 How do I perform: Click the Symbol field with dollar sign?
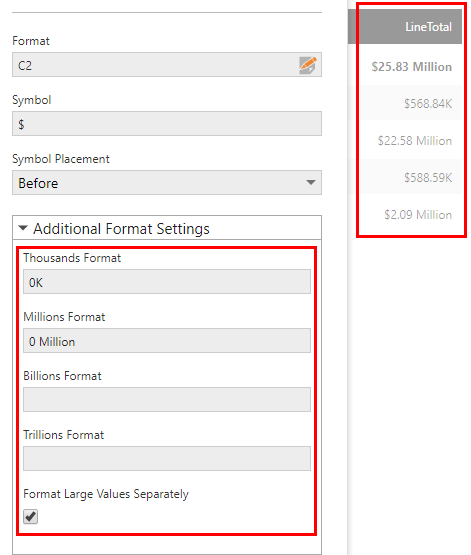coord(167,124)
